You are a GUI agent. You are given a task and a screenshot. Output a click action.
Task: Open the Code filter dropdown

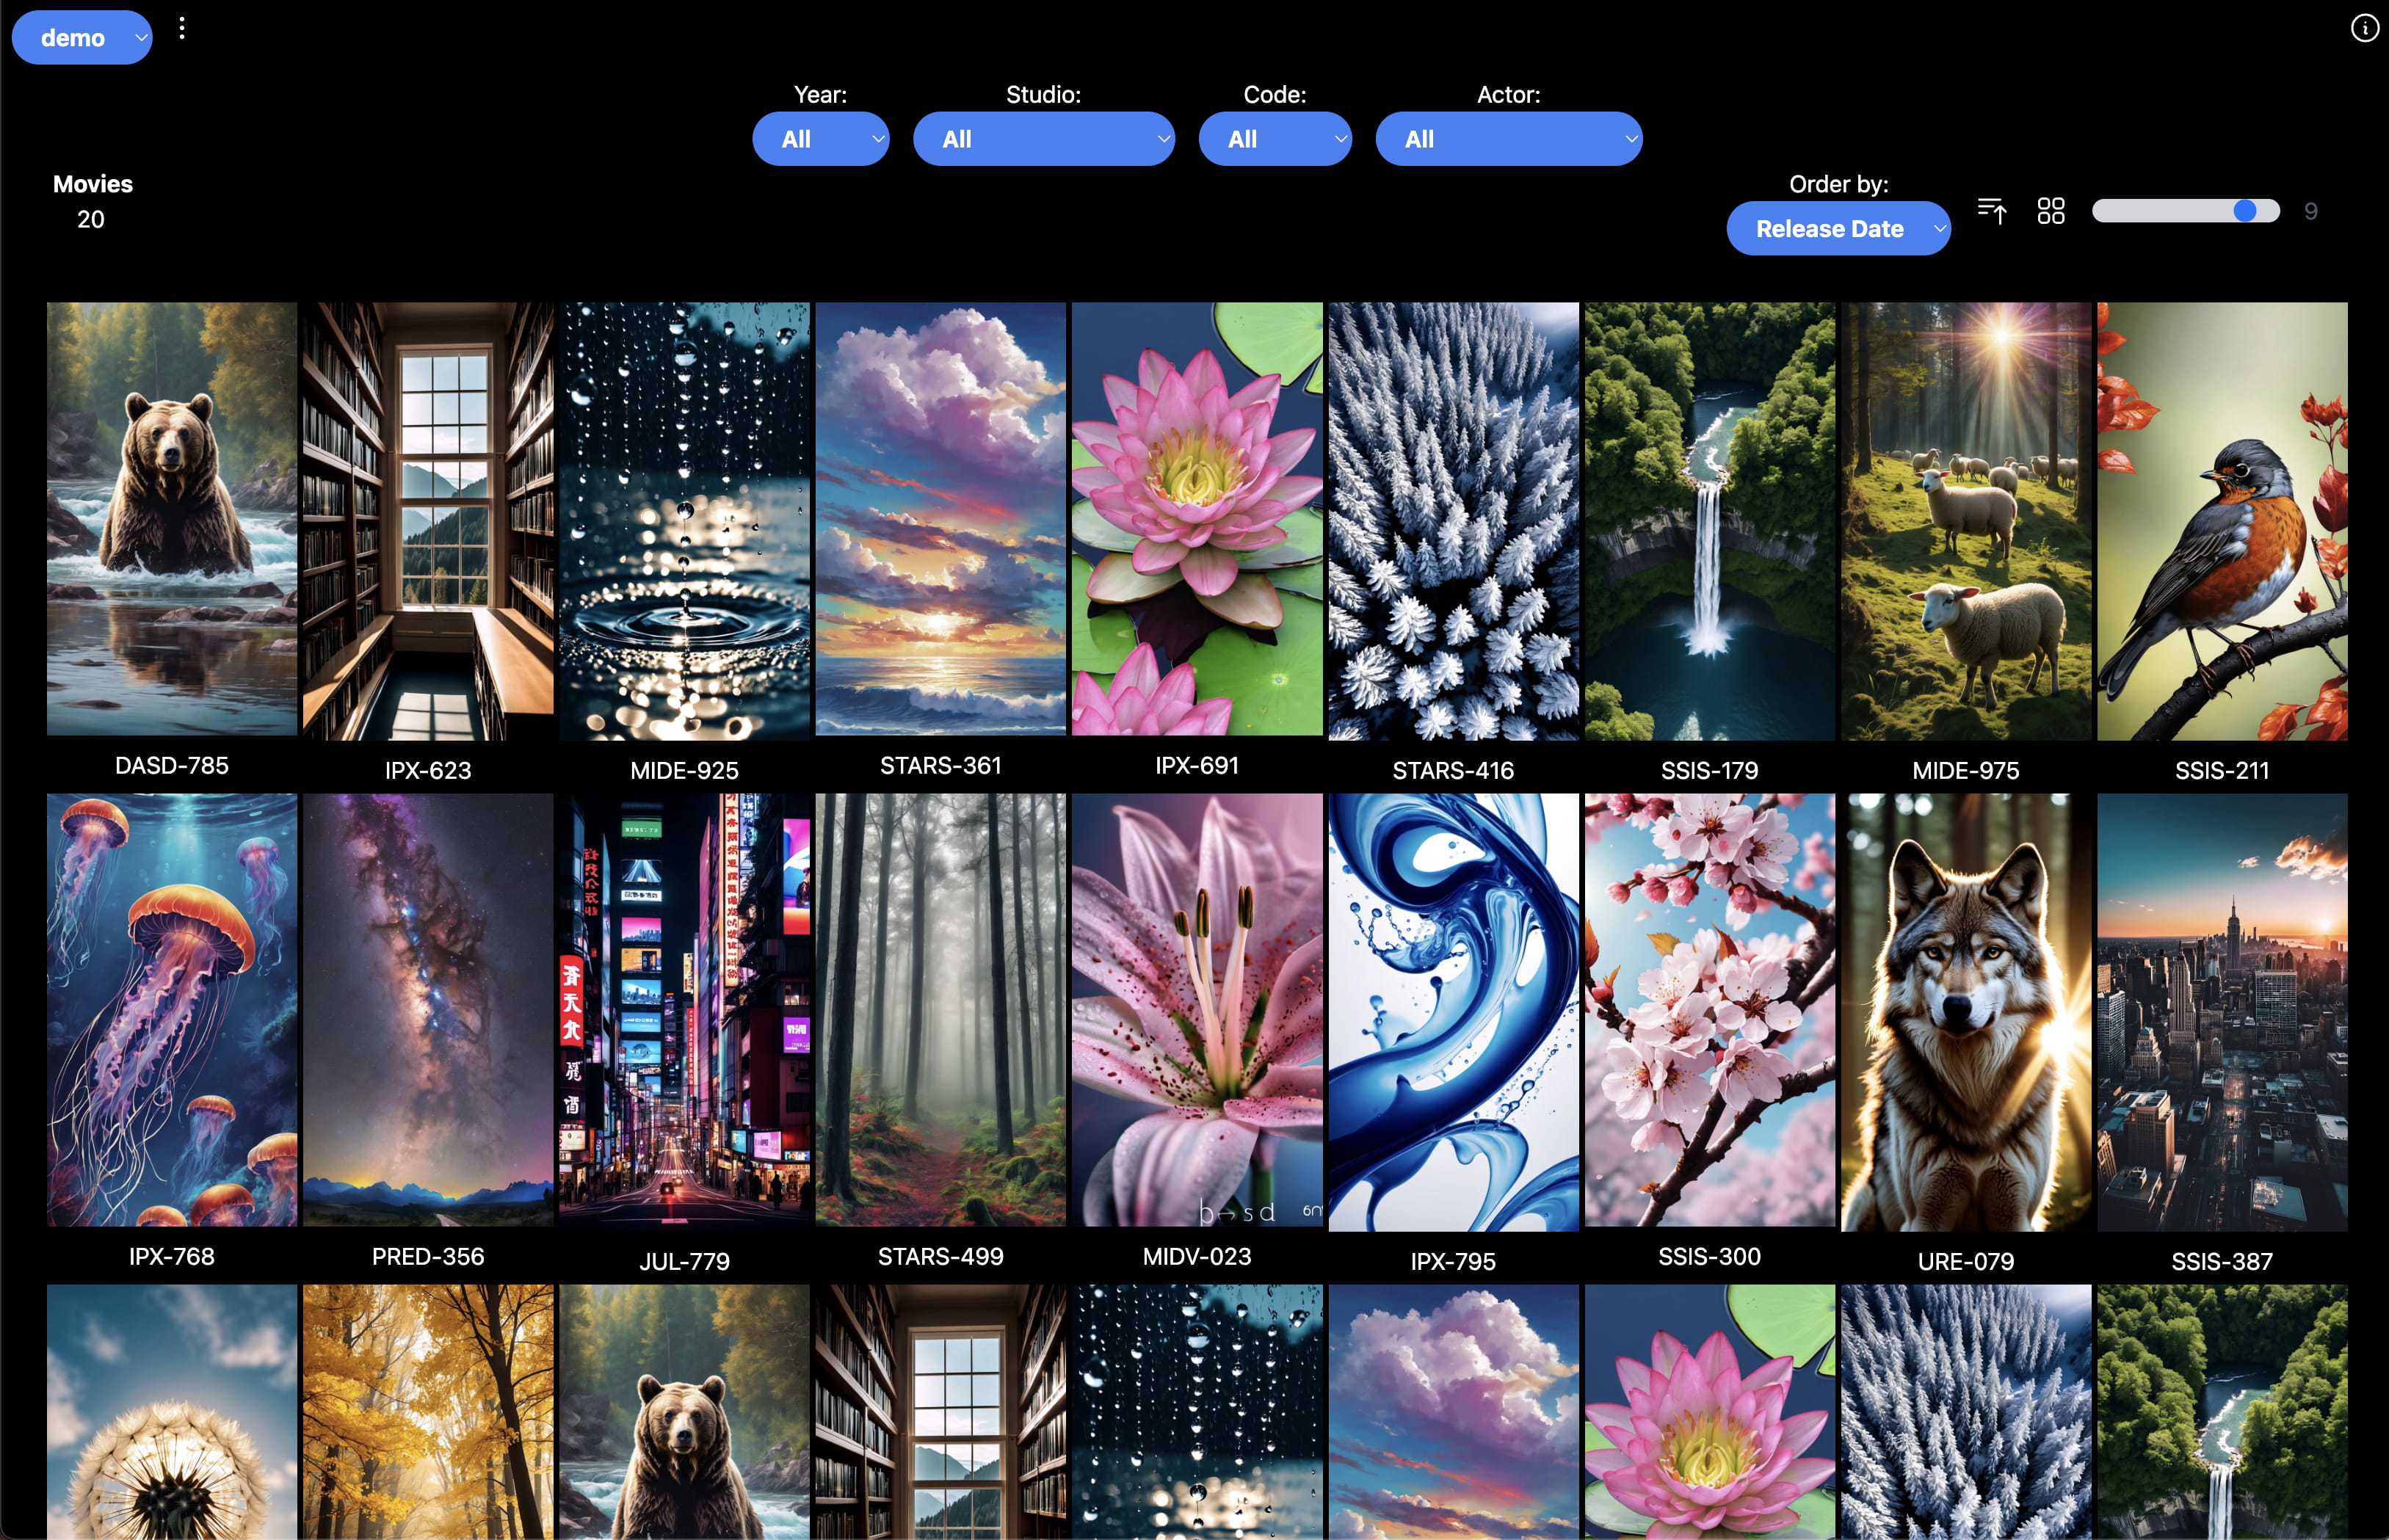1274,139
